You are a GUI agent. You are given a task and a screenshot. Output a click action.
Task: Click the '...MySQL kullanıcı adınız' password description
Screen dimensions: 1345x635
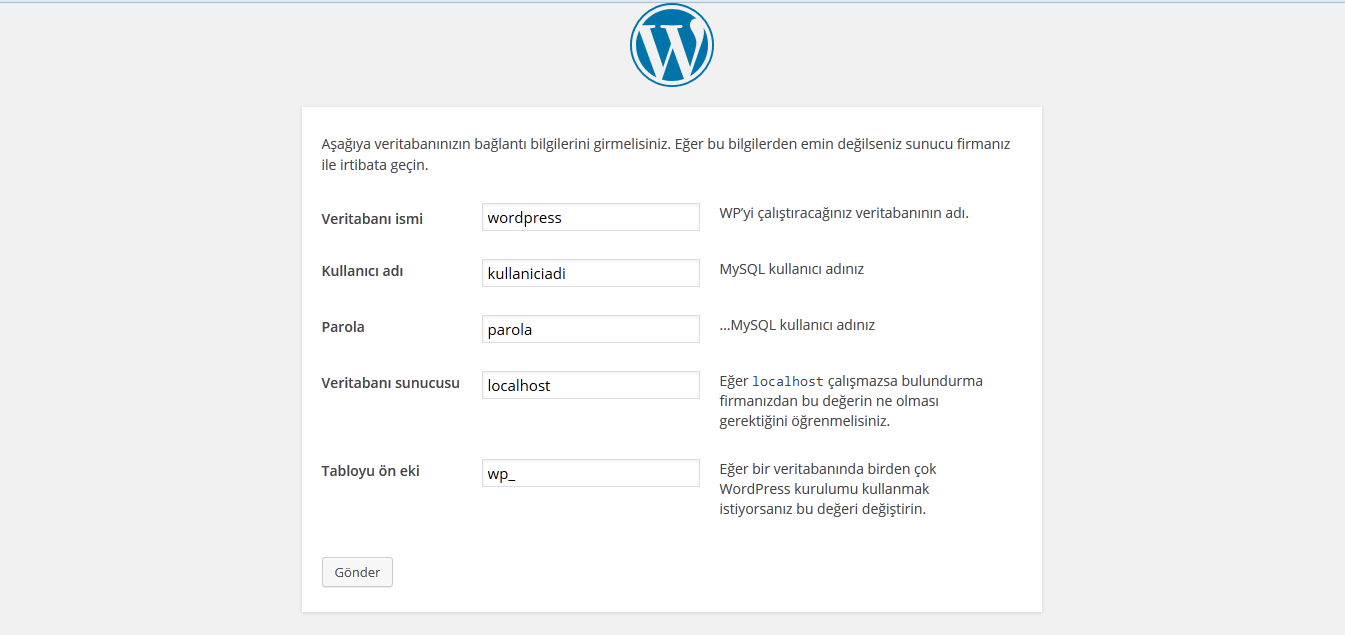797,325
